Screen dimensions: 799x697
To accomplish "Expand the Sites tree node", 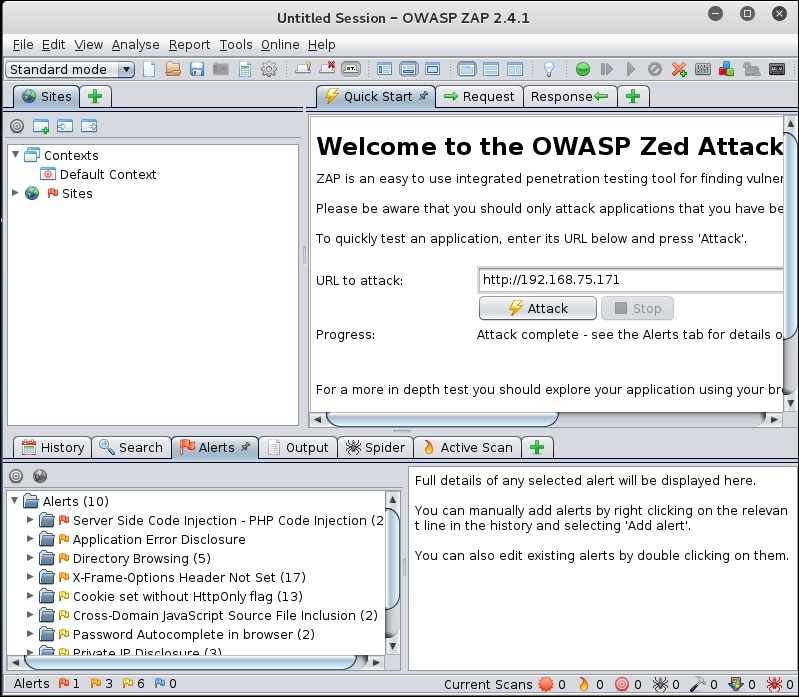I will pos(15,193).
